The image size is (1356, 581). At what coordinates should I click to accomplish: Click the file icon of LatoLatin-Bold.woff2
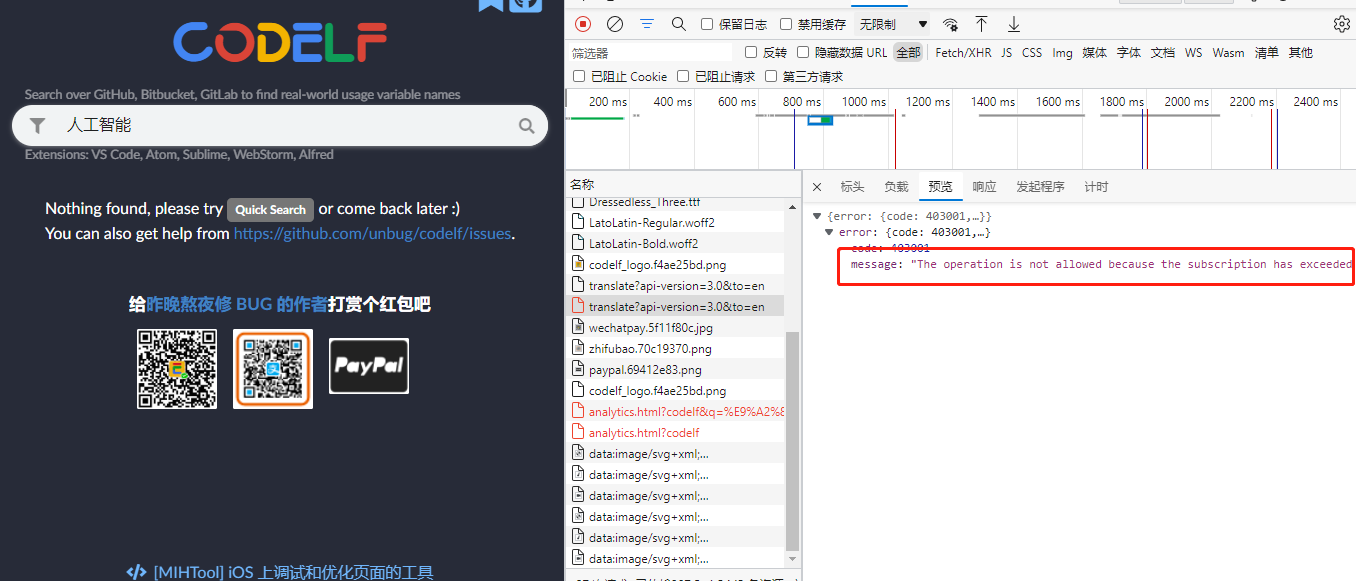coord(578,243)
